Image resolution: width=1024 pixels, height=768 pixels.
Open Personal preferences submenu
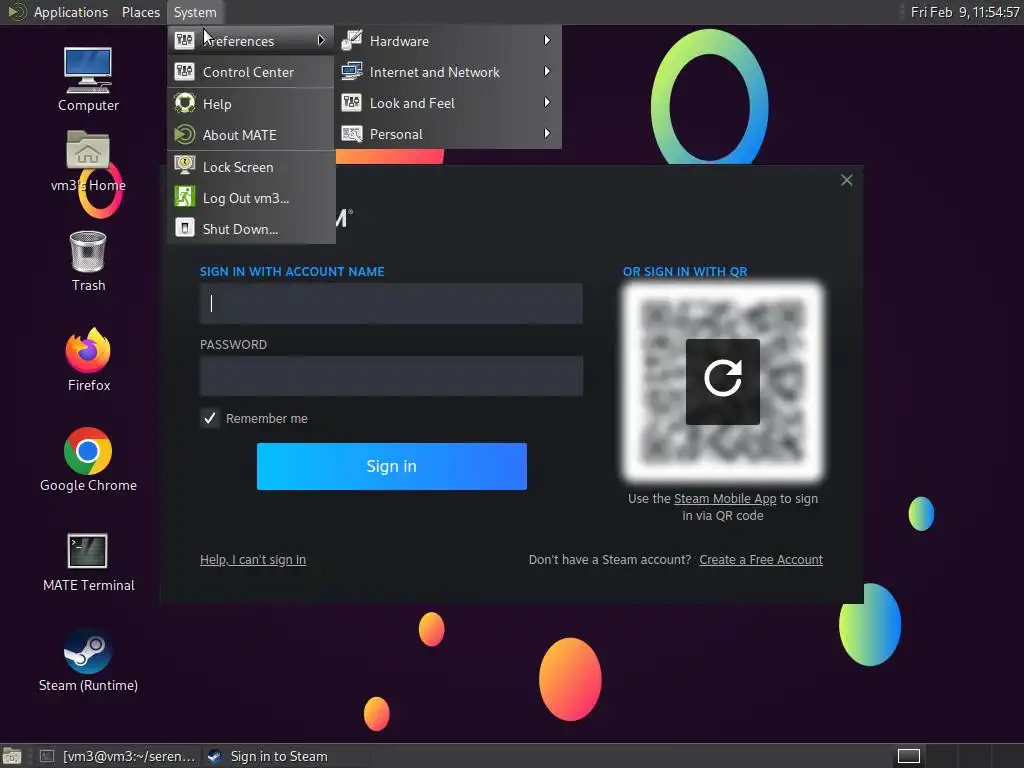(x=448, y=134)
